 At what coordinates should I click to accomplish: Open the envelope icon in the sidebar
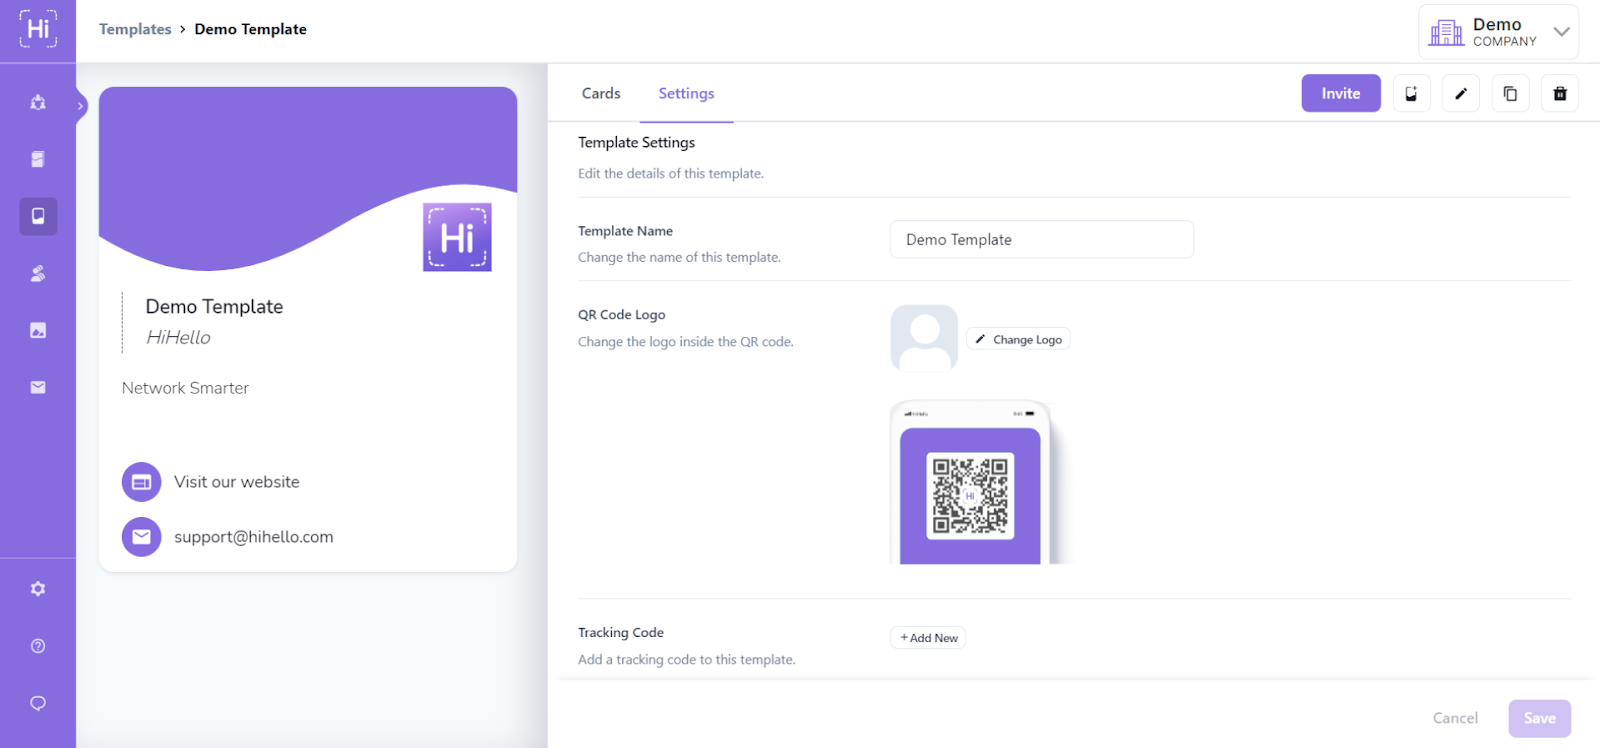[x=38, y=387]
